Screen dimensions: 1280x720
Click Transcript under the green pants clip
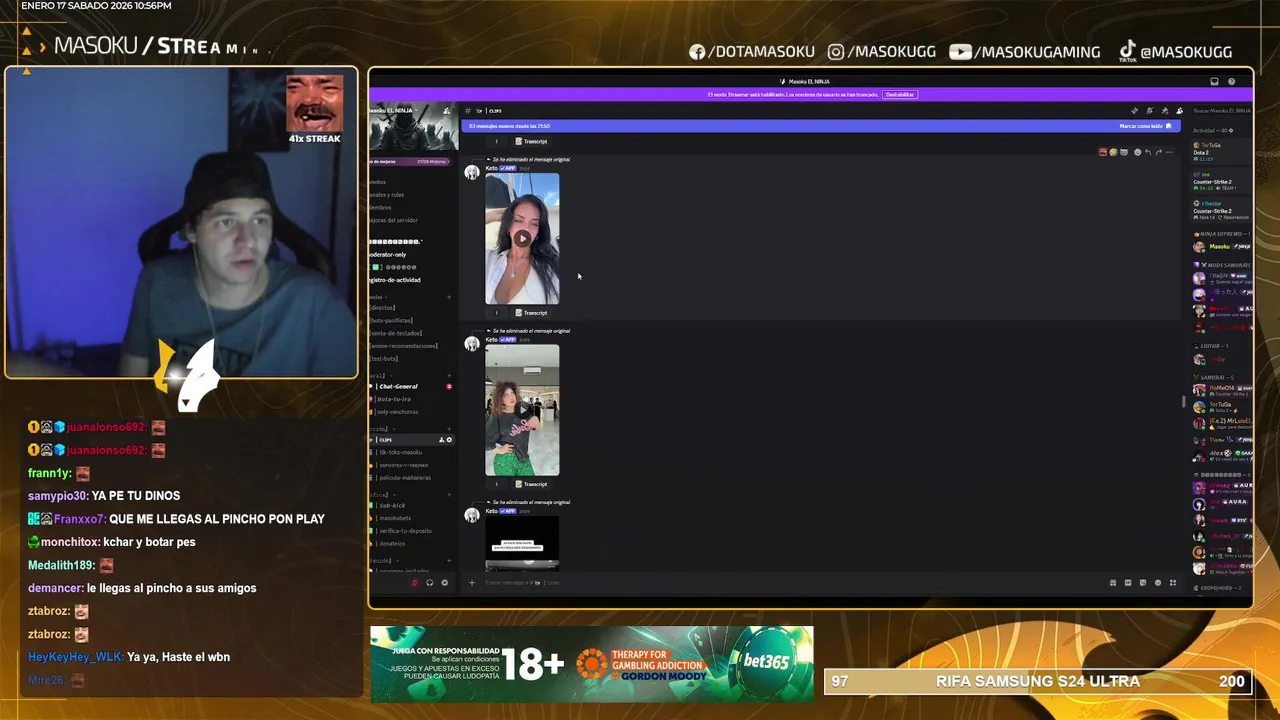pos(531,484)
